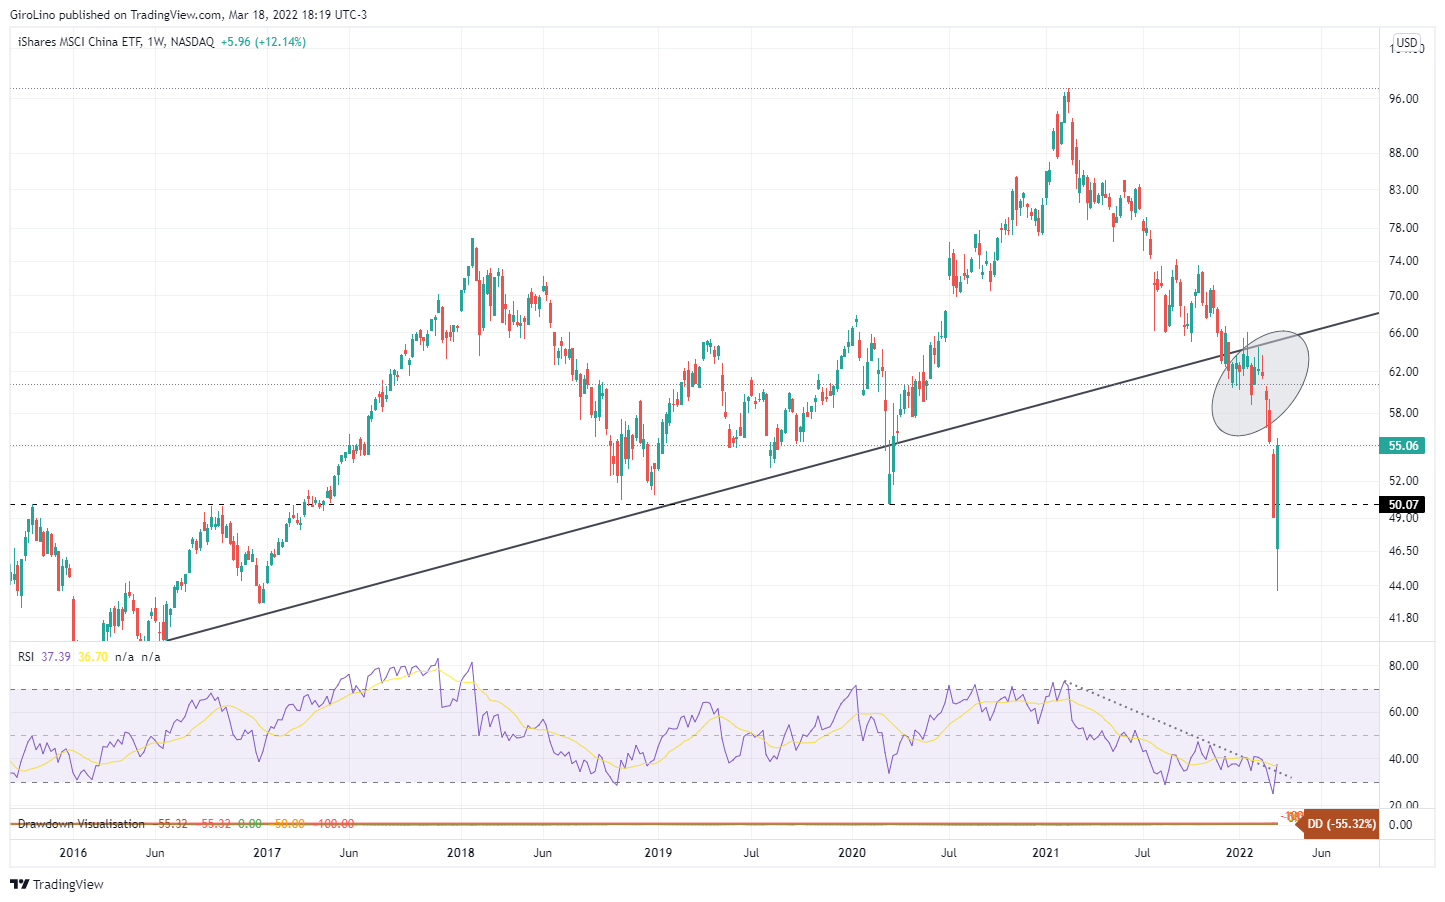Click the 2016 time axis label
Screen dimensions: 1445x902
pyautogui.click(x=73, y=853)
